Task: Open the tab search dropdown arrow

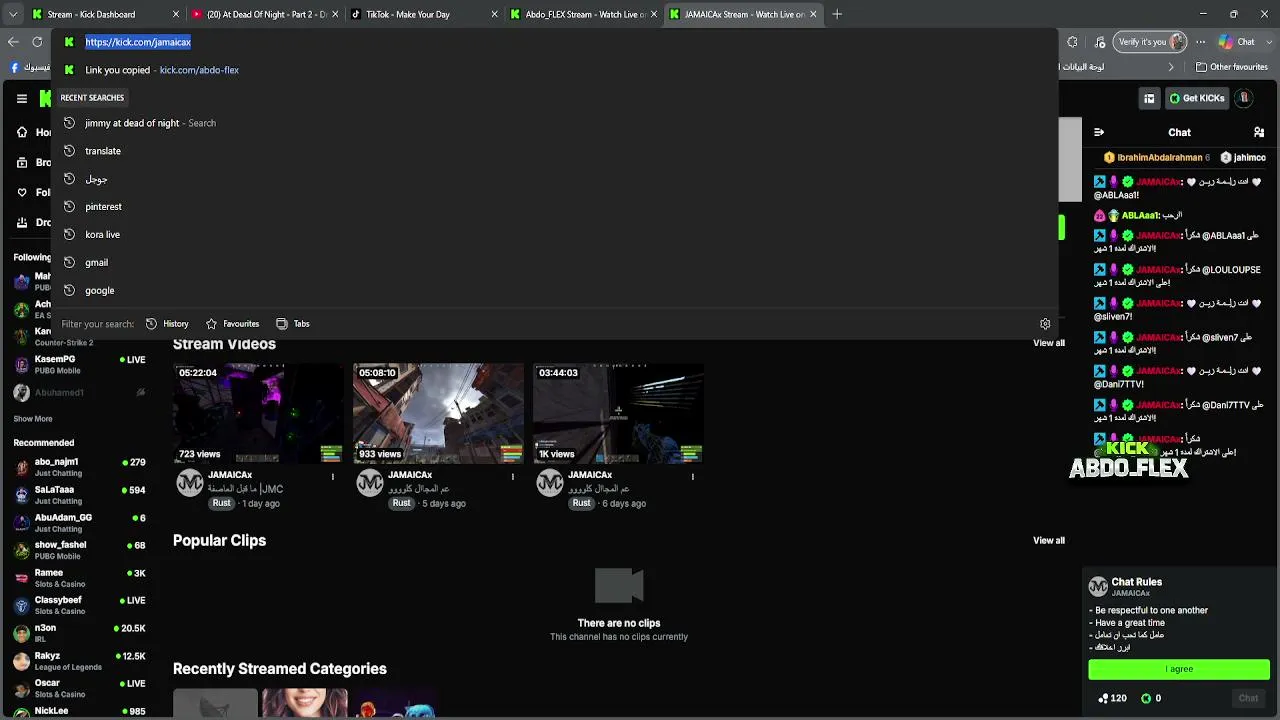Action: (x=13, y=15)
